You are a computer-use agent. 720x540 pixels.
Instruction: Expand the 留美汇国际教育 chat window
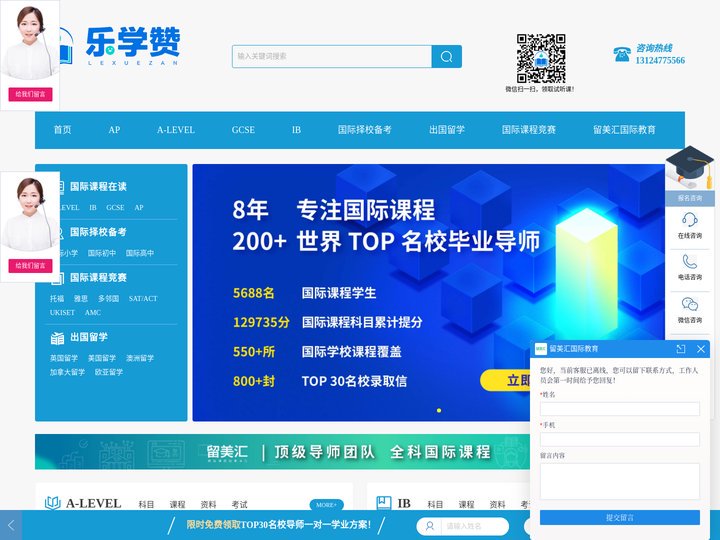tap(681, 349)
